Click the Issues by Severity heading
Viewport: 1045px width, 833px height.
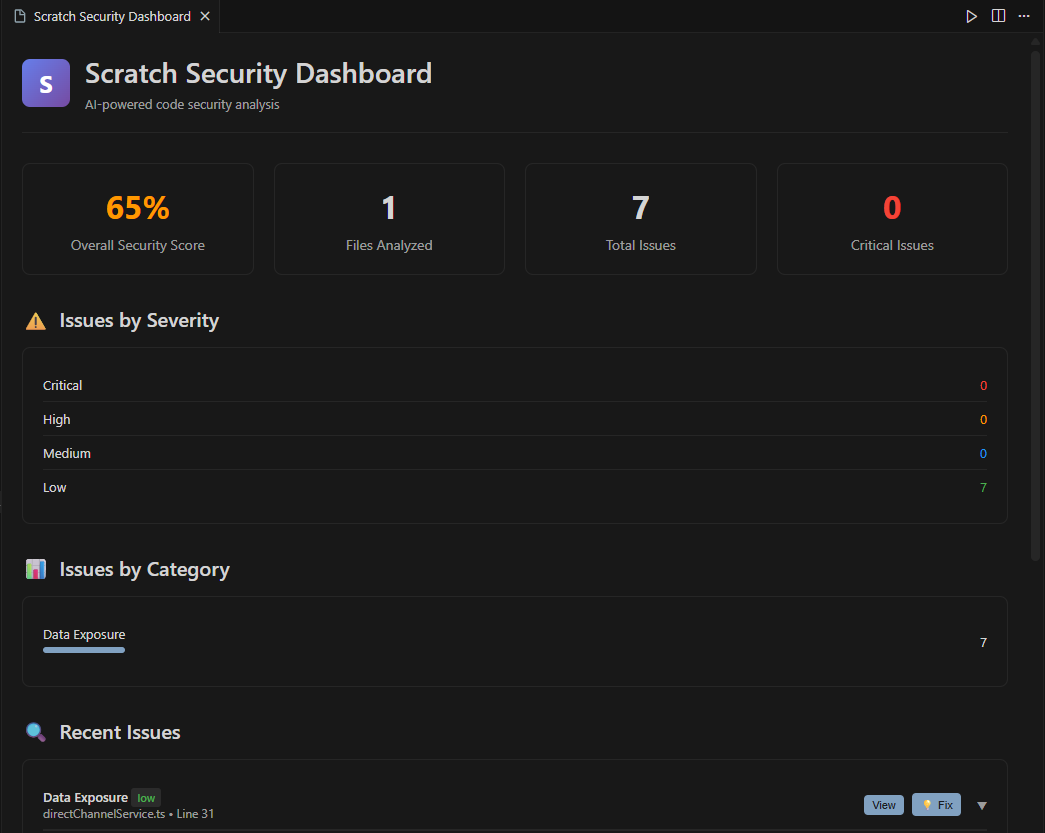coord(139,321)
